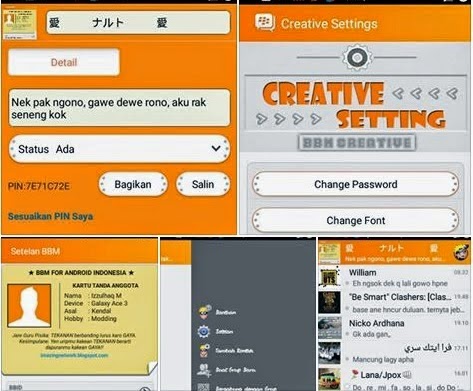Edit the display name field with Japanese characters
473x391 pixels.
point(138,23)
